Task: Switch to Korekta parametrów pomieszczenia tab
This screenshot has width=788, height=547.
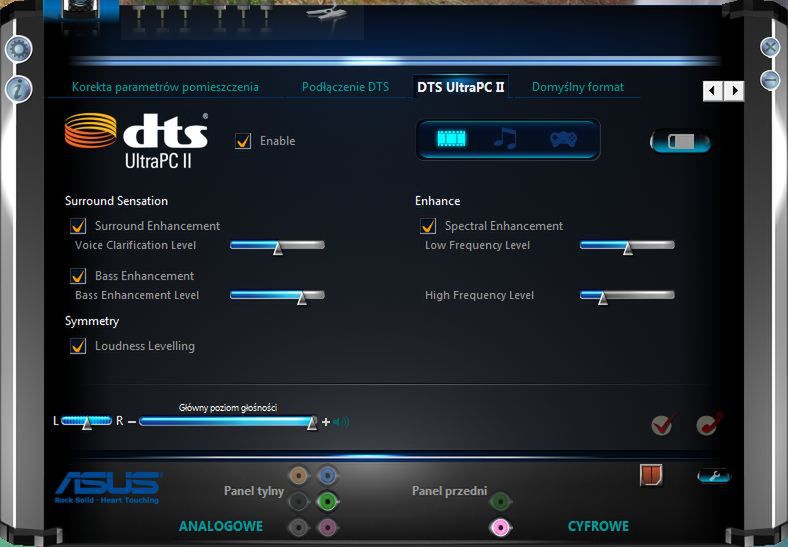Action: coord(165,87)
